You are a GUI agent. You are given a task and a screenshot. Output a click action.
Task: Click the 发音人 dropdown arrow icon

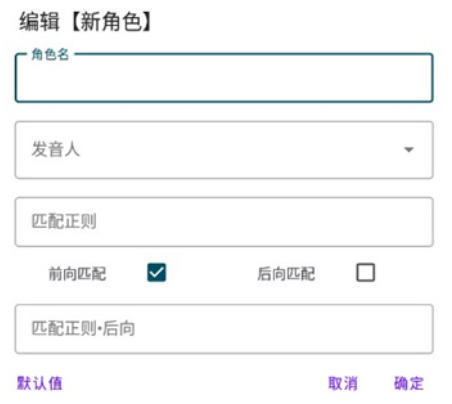tap(409, 150)
